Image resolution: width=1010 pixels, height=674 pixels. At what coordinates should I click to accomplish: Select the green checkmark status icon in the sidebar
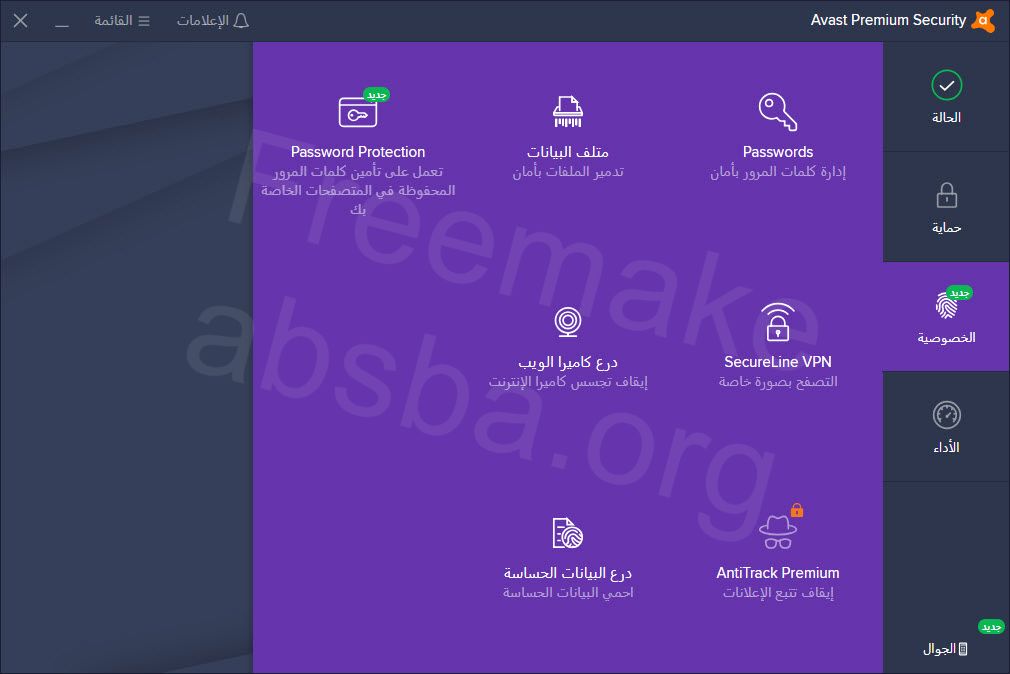946,85
